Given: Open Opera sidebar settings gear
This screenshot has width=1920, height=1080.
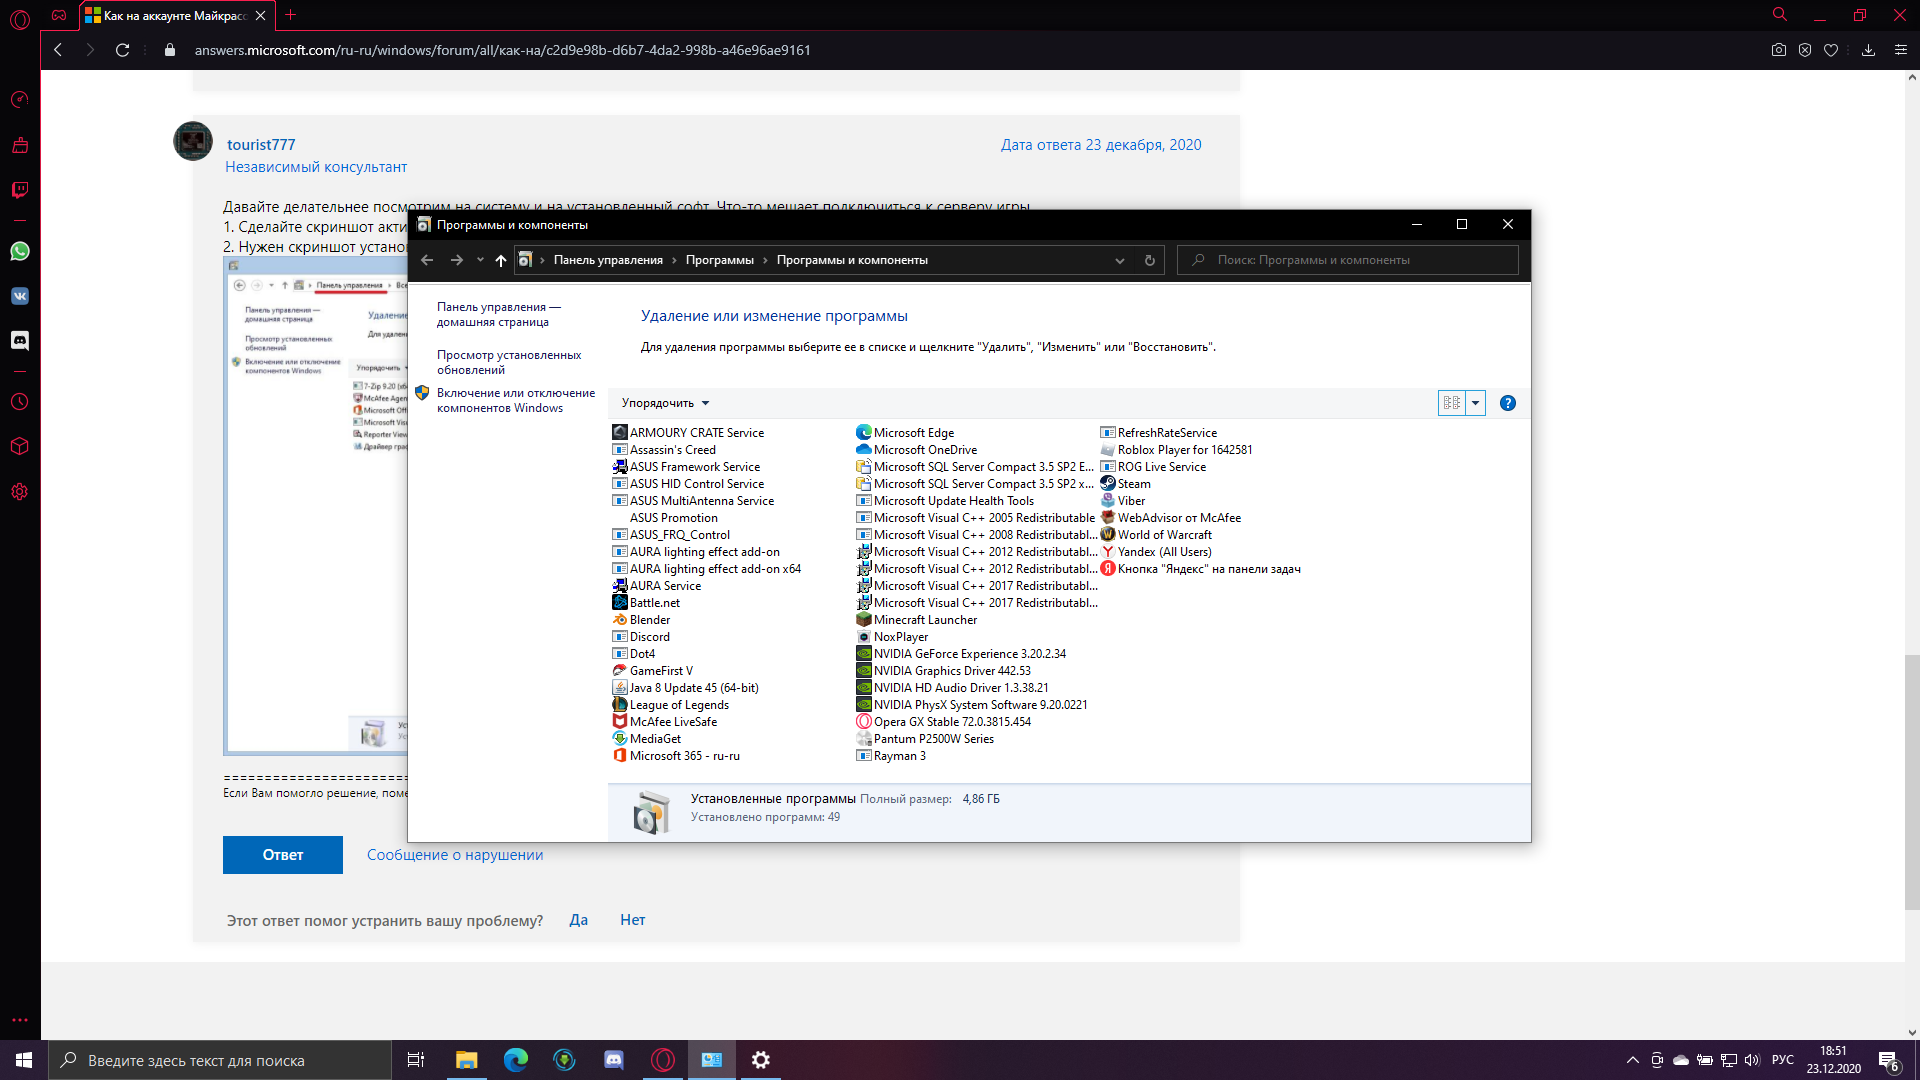Looking at the screenshot, I should coord(19,492).
